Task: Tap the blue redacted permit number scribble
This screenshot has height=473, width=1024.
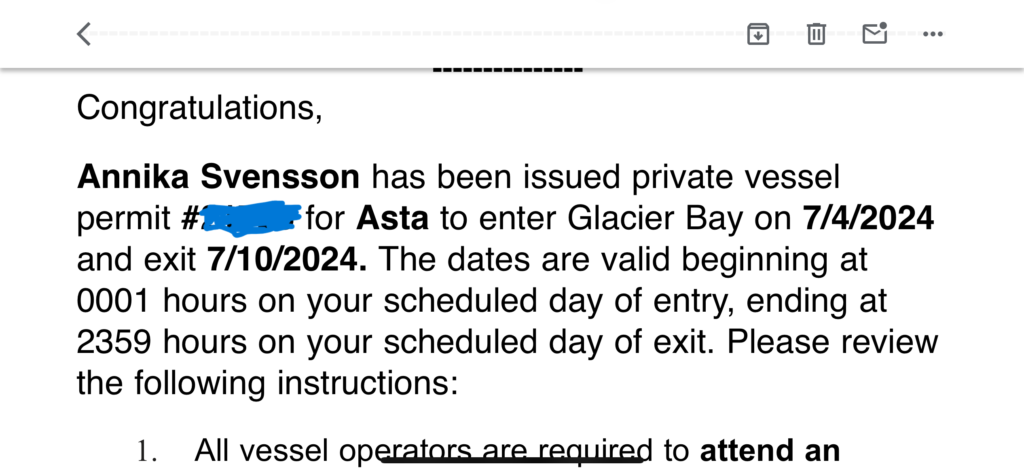Action: 249,218
